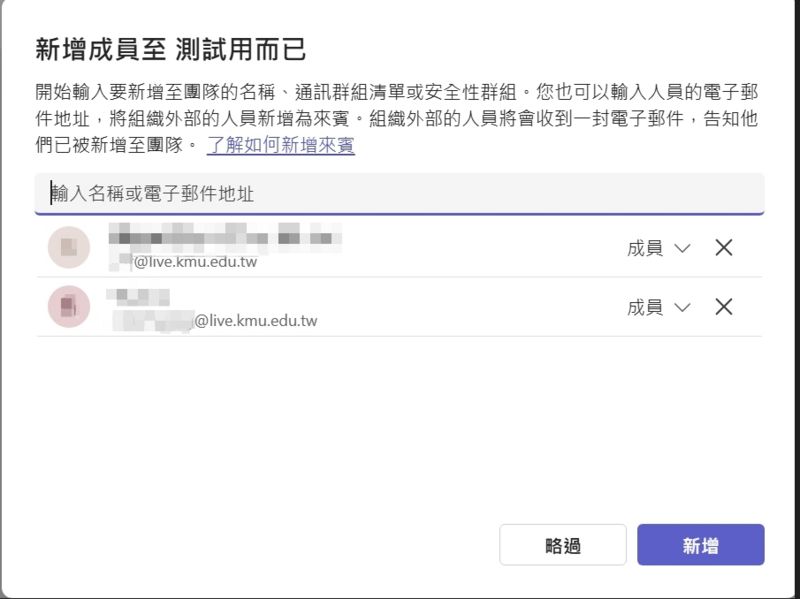This screenshot has width=800, height=599.
Task: Focus the 輸入名稱或電子郵件地址 input field
Action: click(x=400, y=193)
